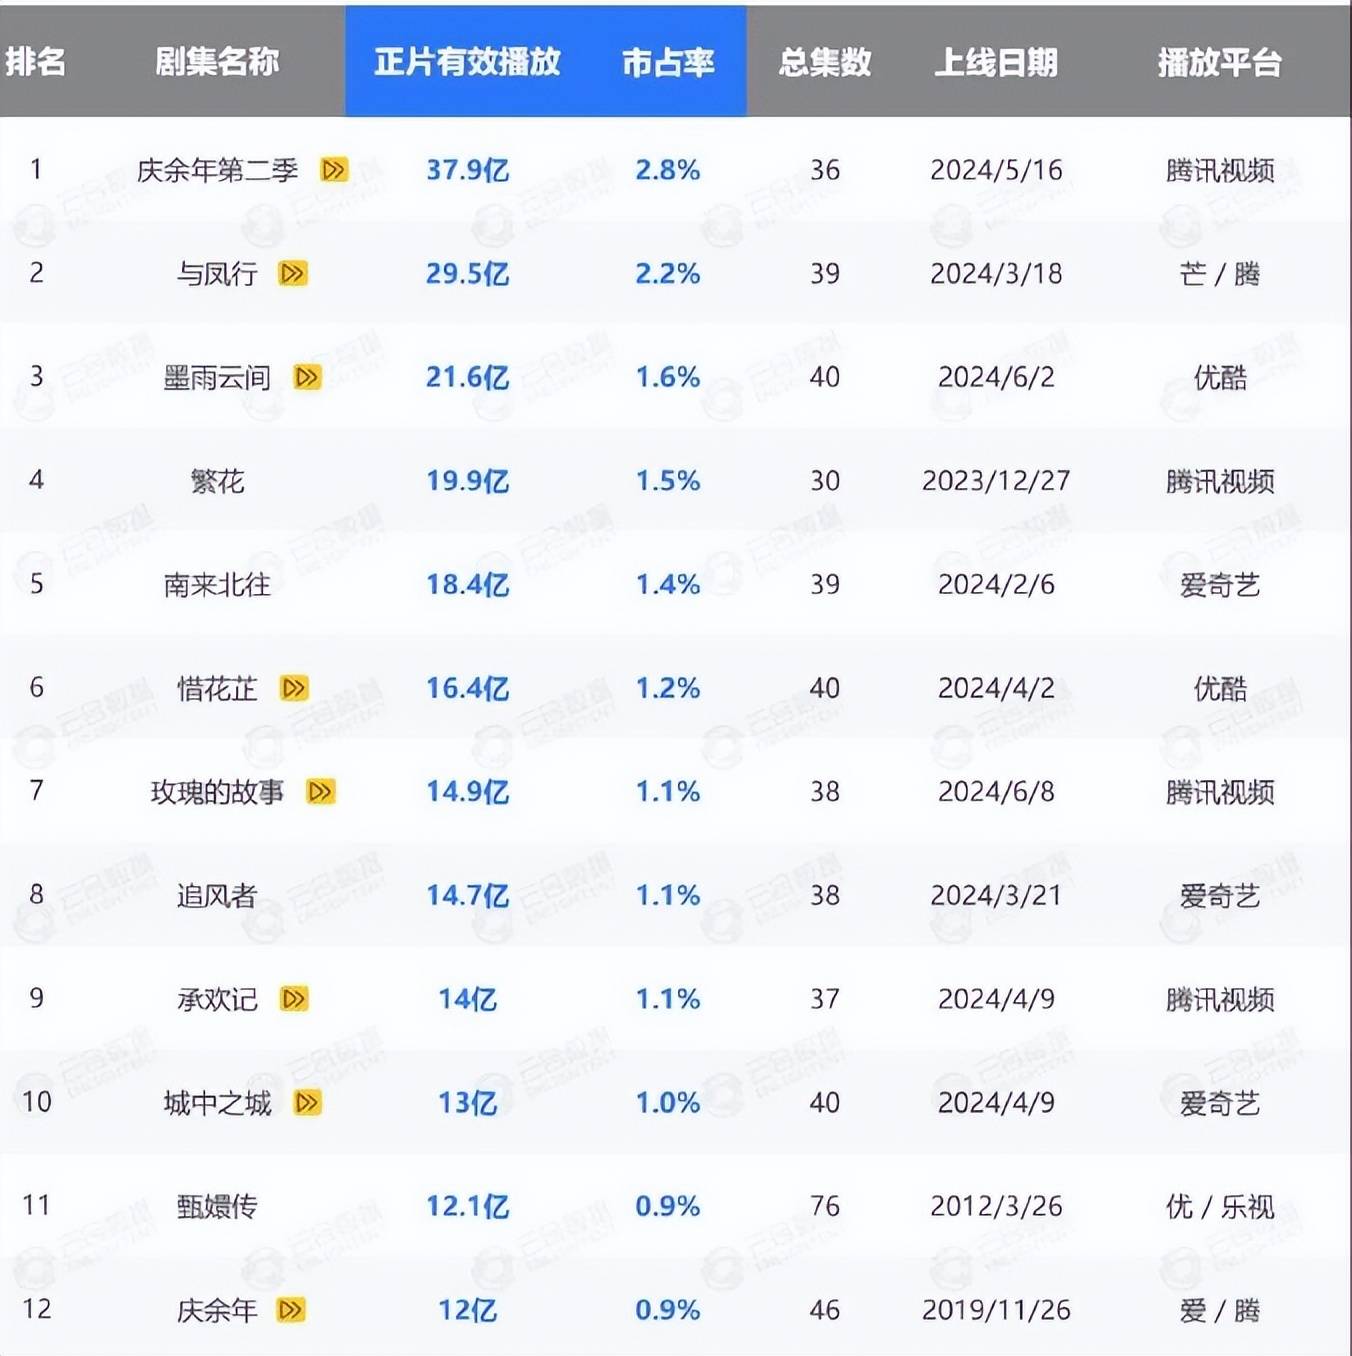The width and height of the screenshot is (1352, 1356).
Task: Click the date 2024/6/2
Action: coord(996,377)
